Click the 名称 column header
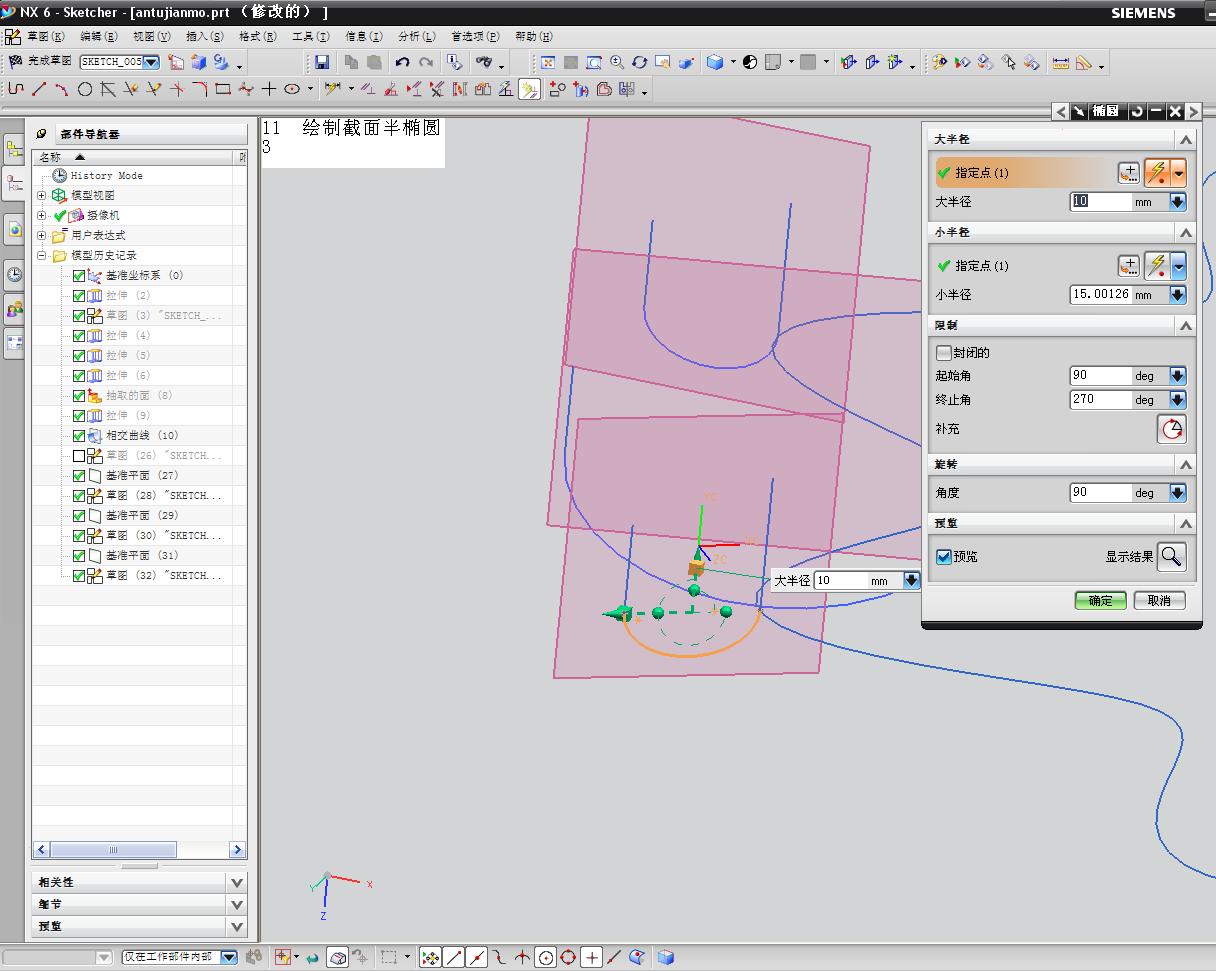Screen dimensions: 1216x971 pyautogui.click(x=132, y=157)
